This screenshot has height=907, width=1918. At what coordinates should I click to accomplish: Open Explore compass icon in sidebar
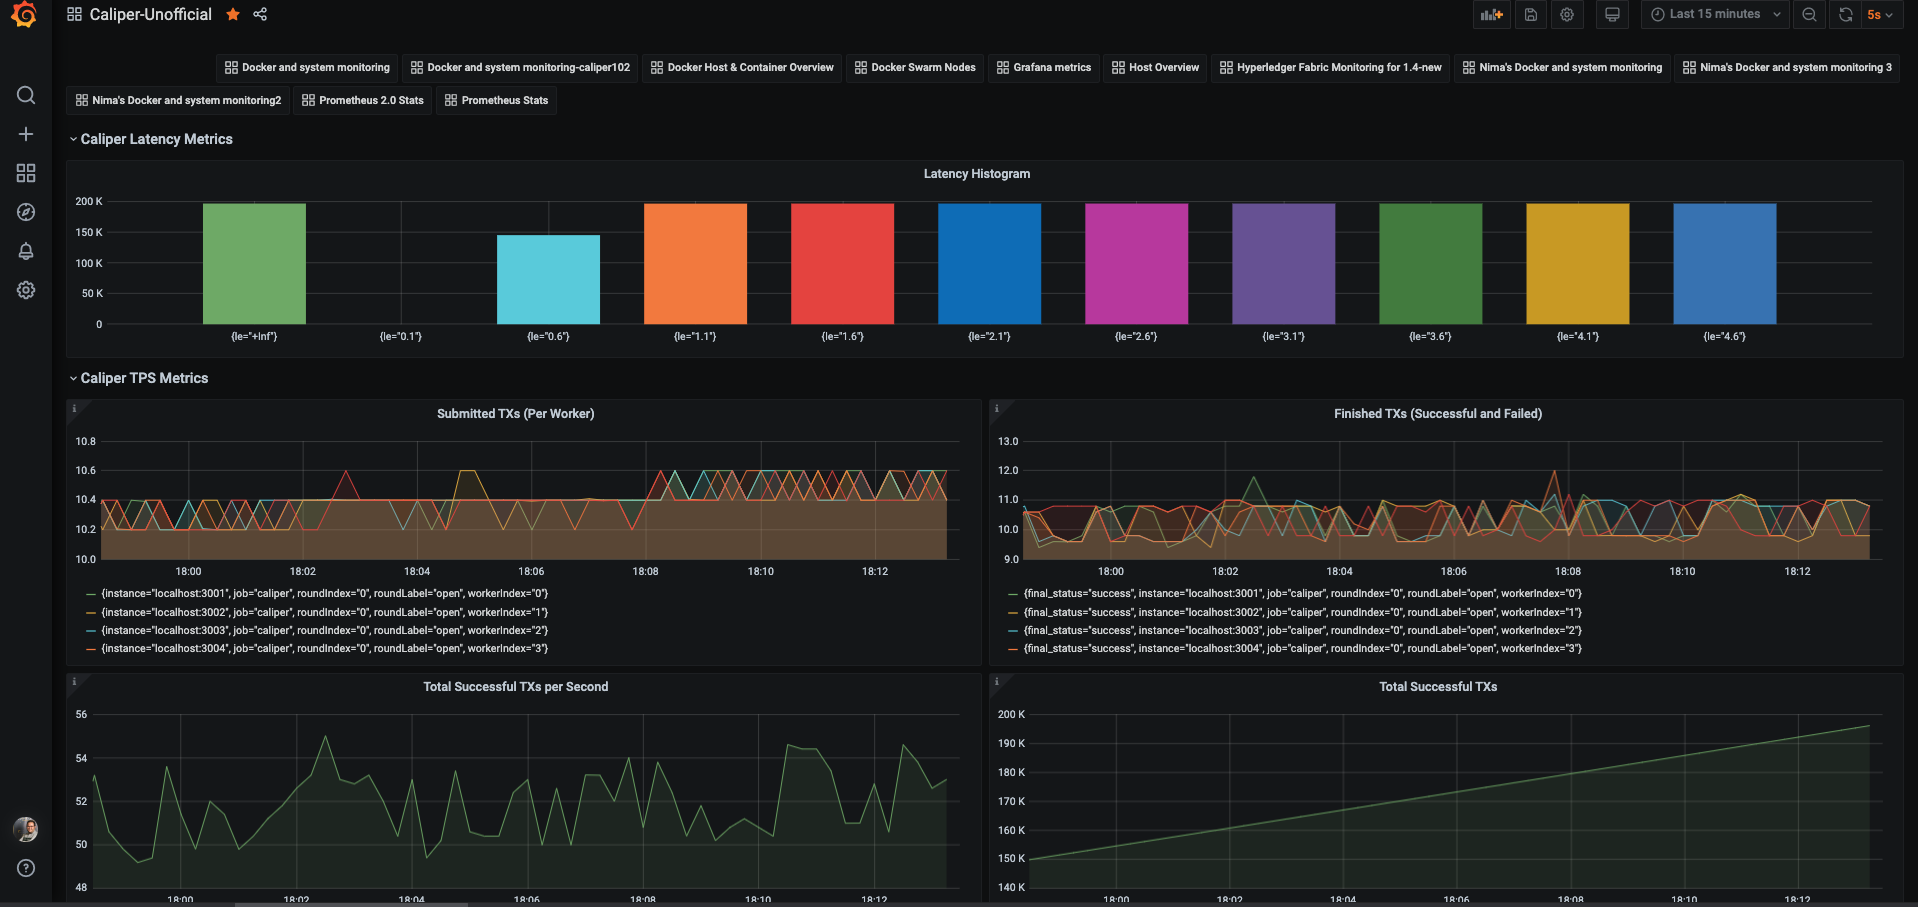[x=26, y=212]
